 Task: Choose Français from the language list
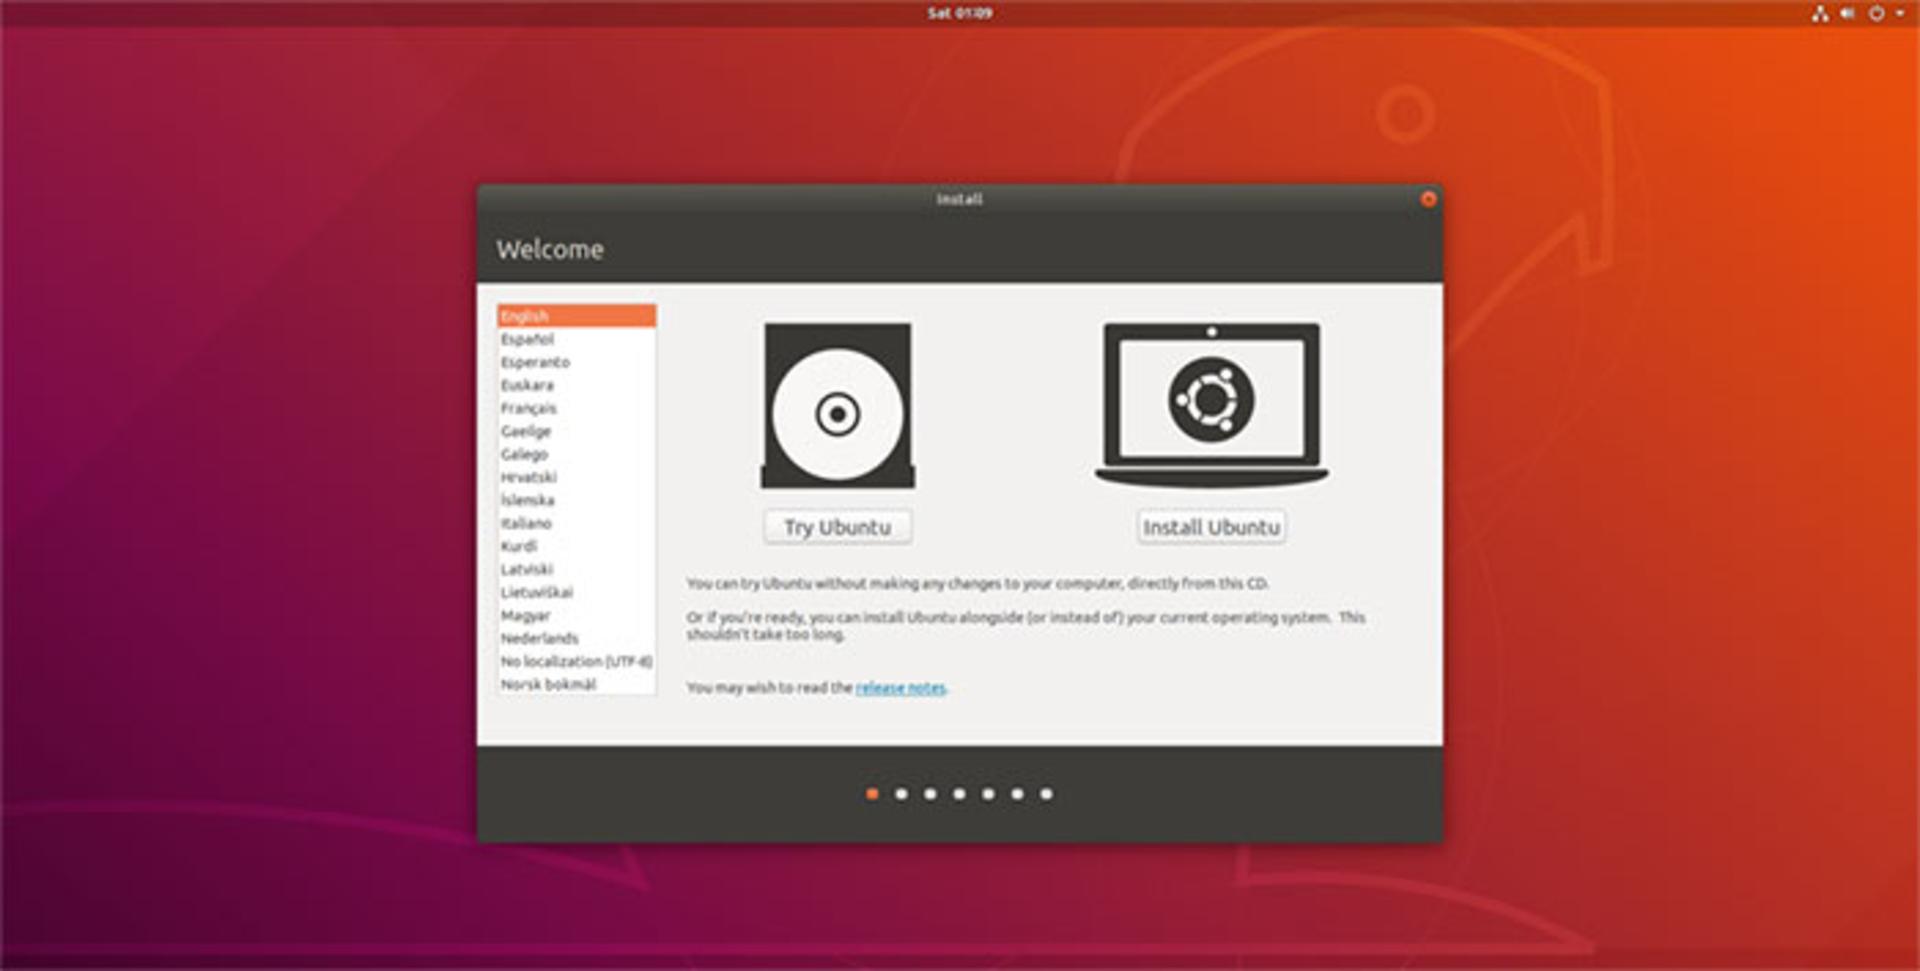[x=576, y=408]
